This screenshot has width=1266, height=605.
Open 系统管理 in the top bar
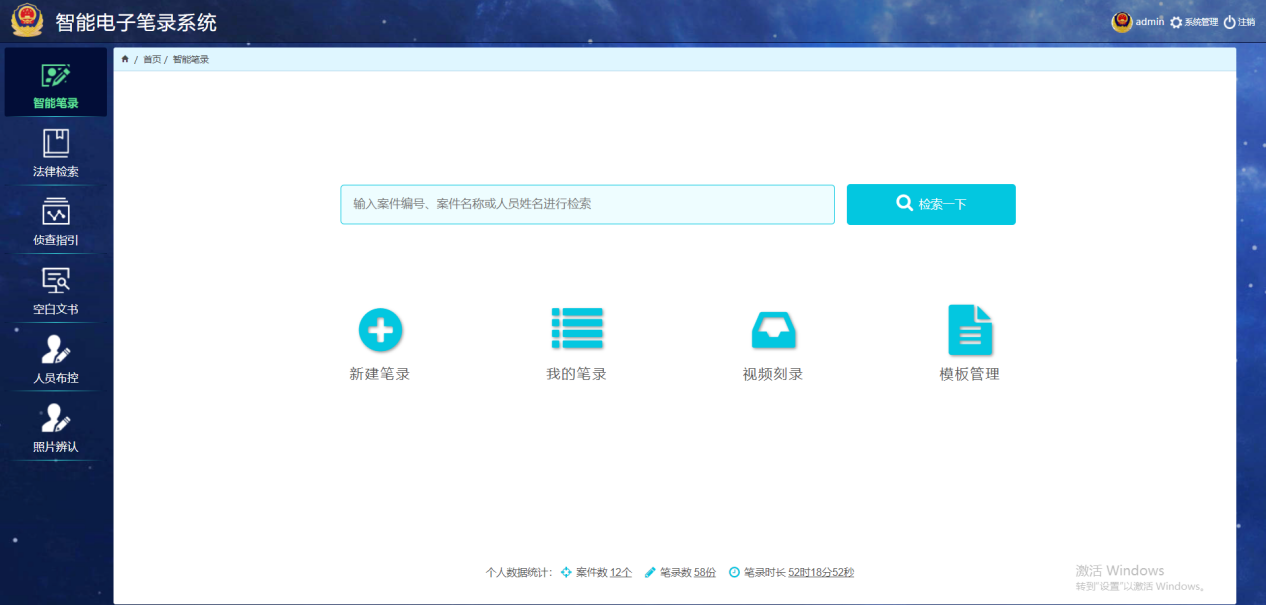pos(1194,22)
